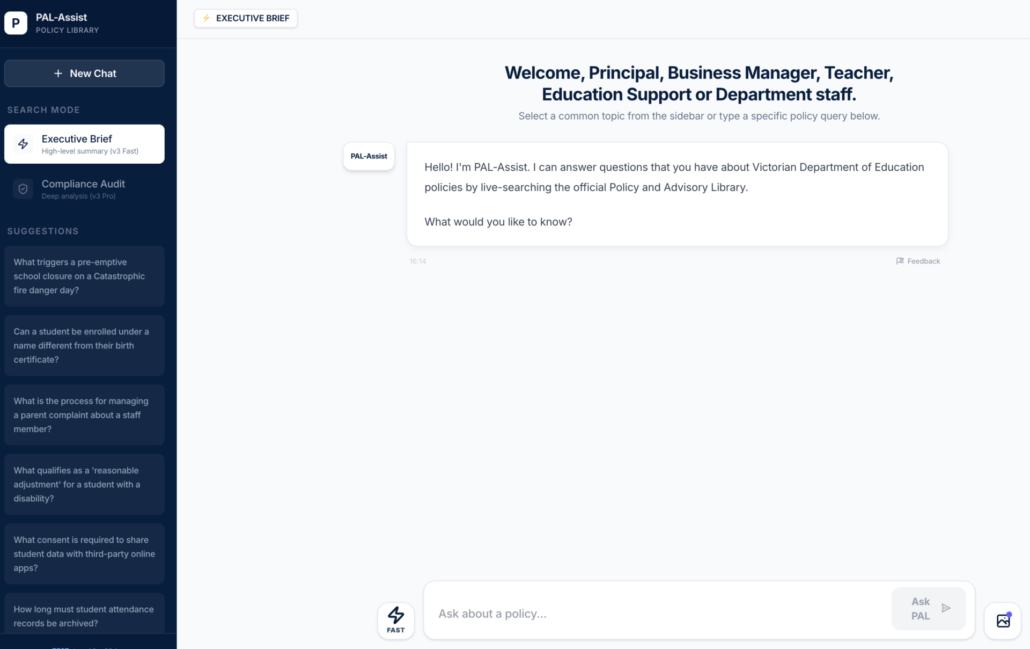Click the Executive Brief lightning icon in sidebar
Image resolution: width=1030 pixels, height=649 pixels.
click(23, 144)
